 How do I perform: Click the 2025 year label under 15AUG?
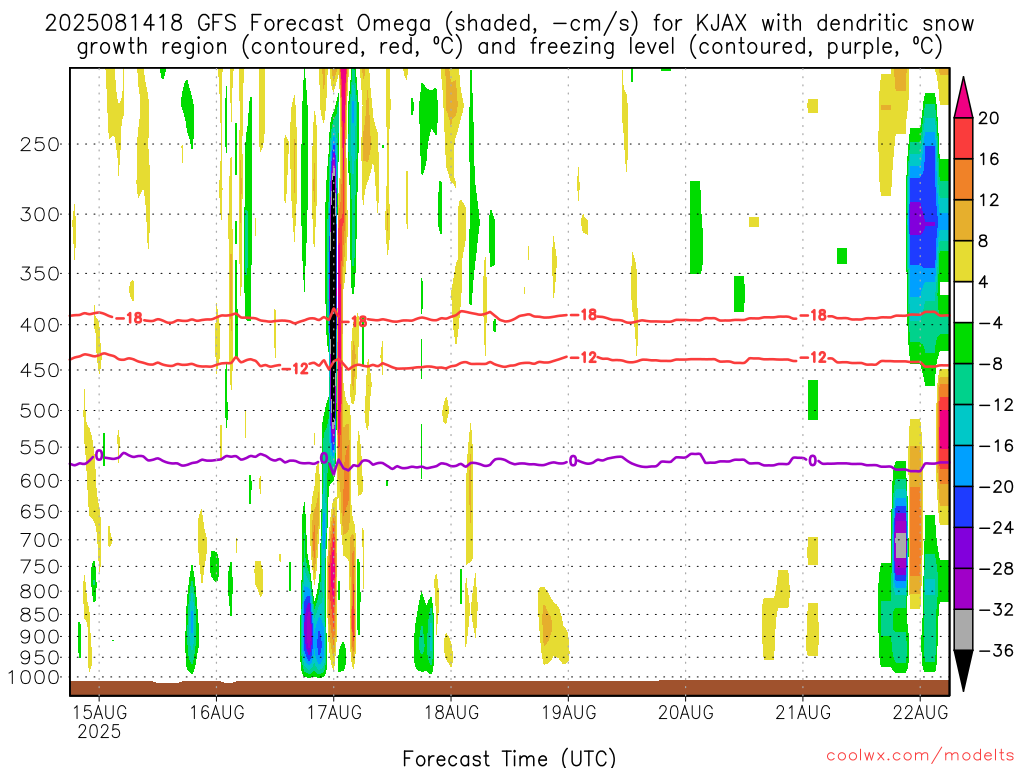(99, 731)
